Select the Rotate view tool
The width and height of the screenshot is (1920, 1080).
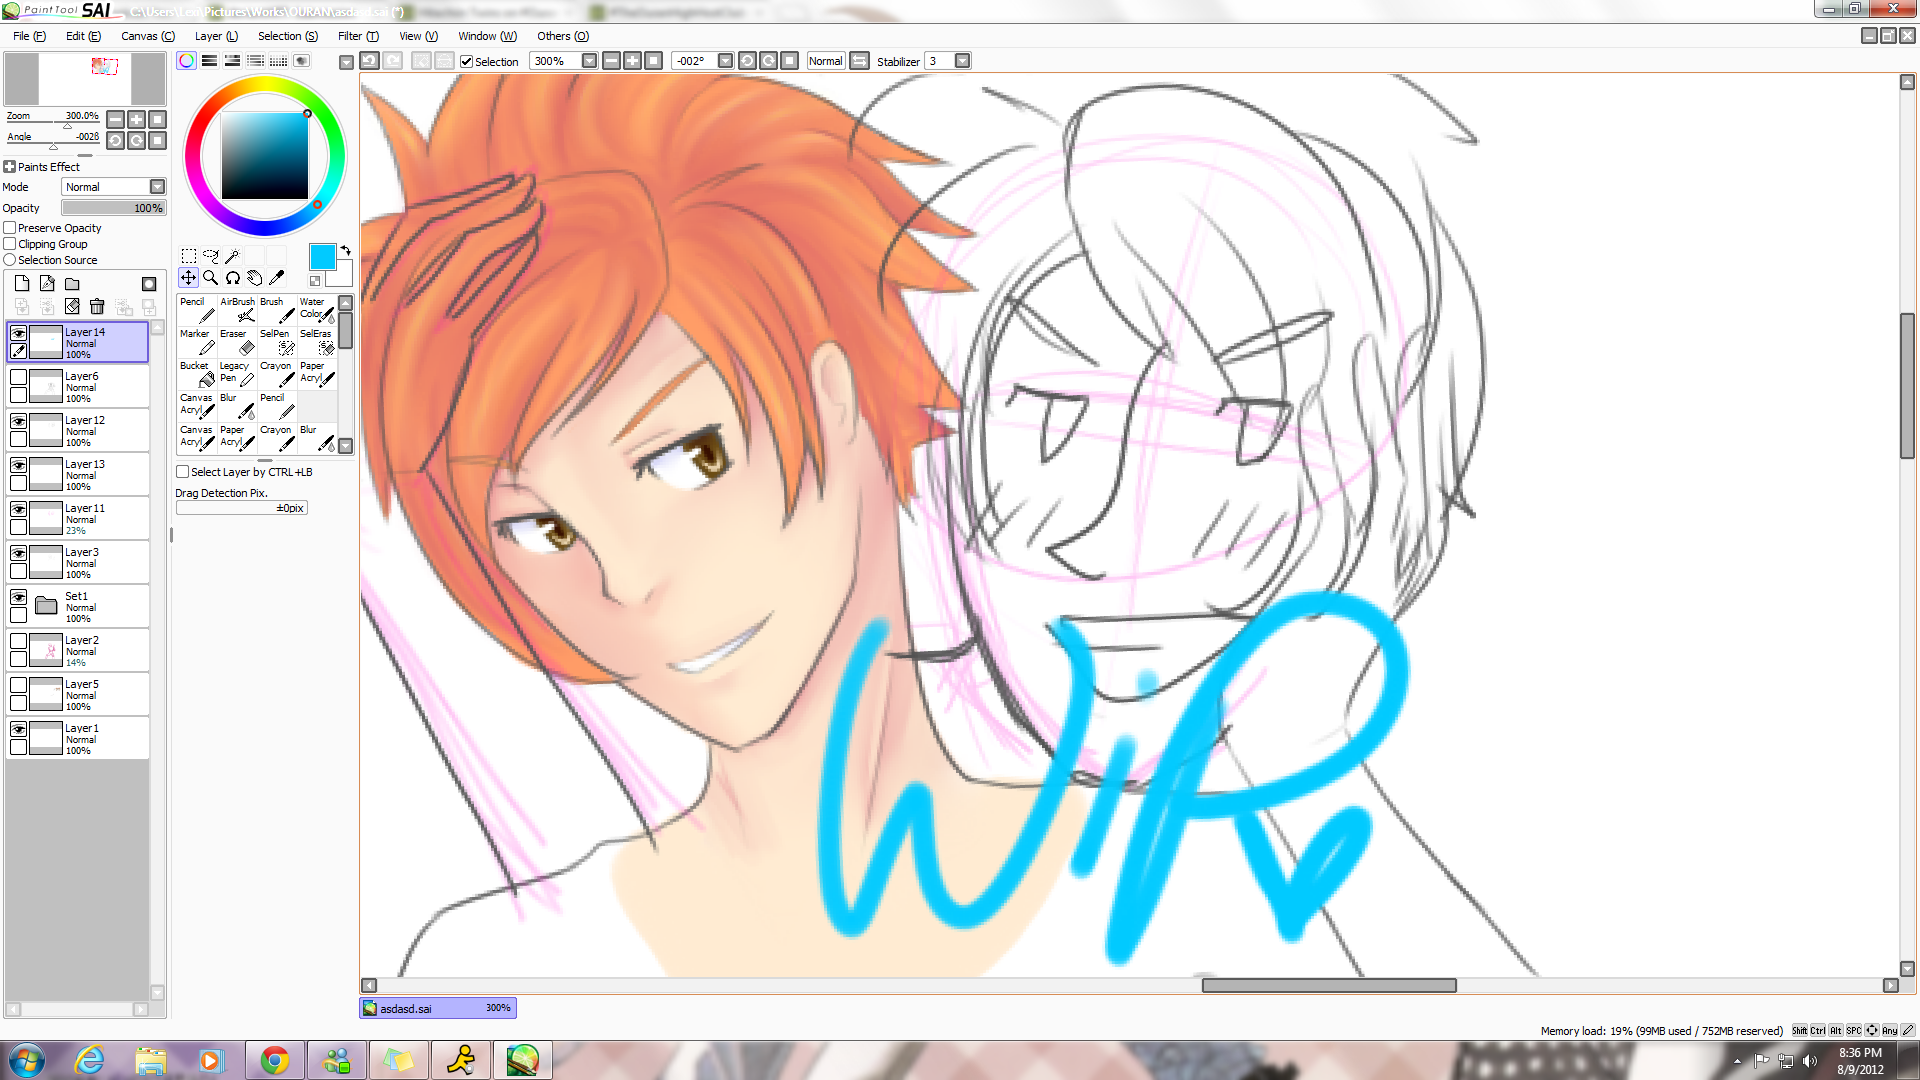pos(232,278)
